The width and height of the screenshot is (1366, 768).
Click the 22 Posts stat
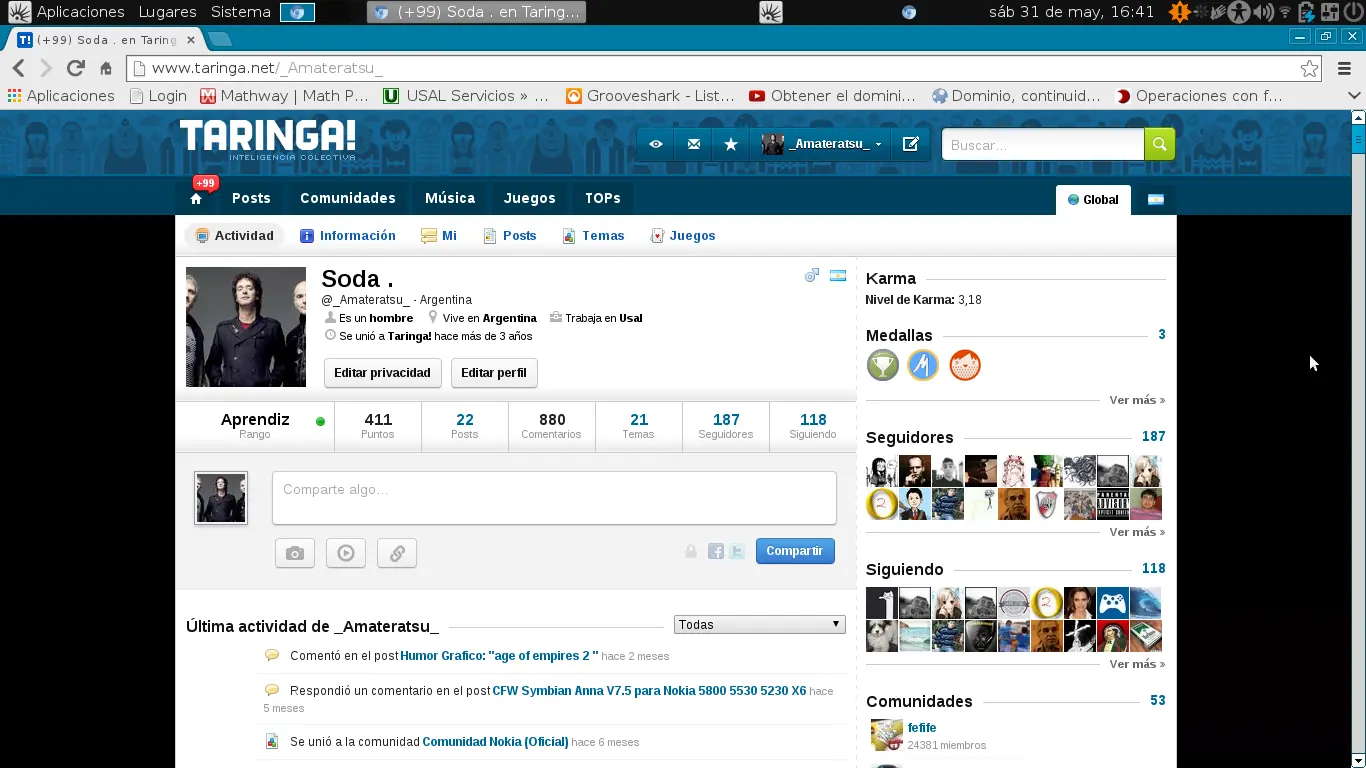[465, 426]
